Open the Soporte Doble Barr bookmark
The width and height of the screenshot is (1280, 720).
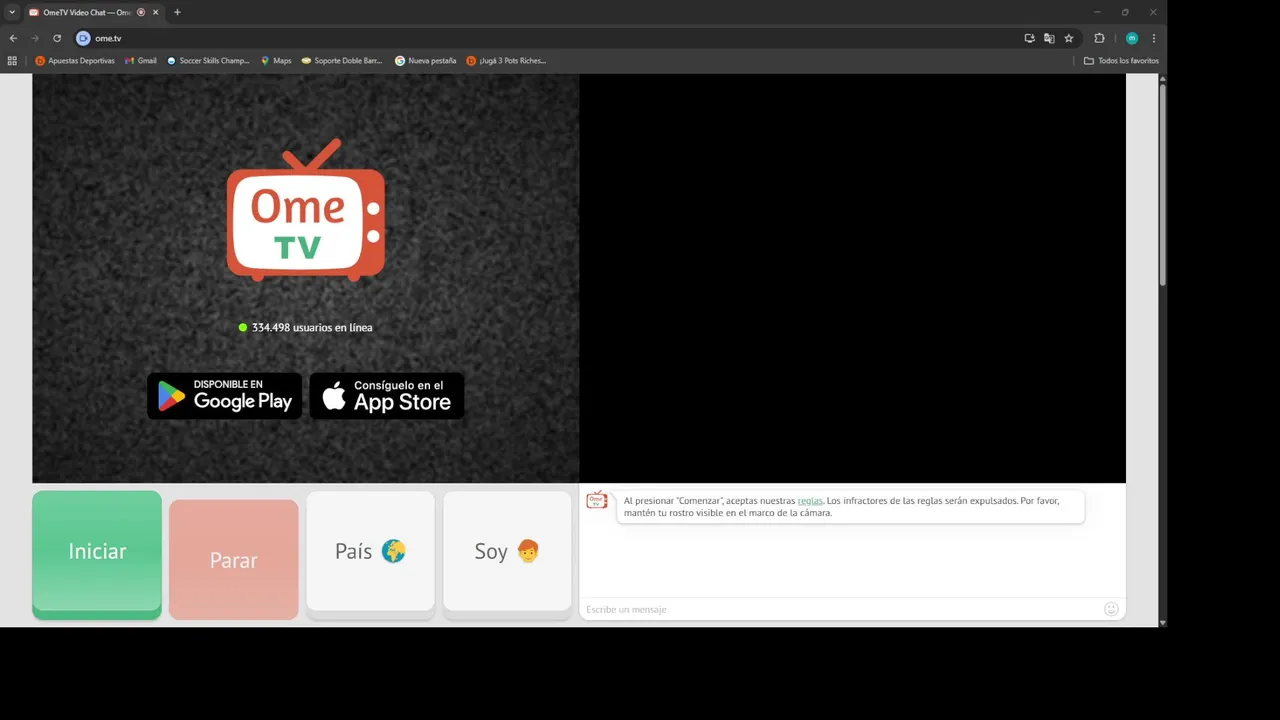(x=342, y=61)
